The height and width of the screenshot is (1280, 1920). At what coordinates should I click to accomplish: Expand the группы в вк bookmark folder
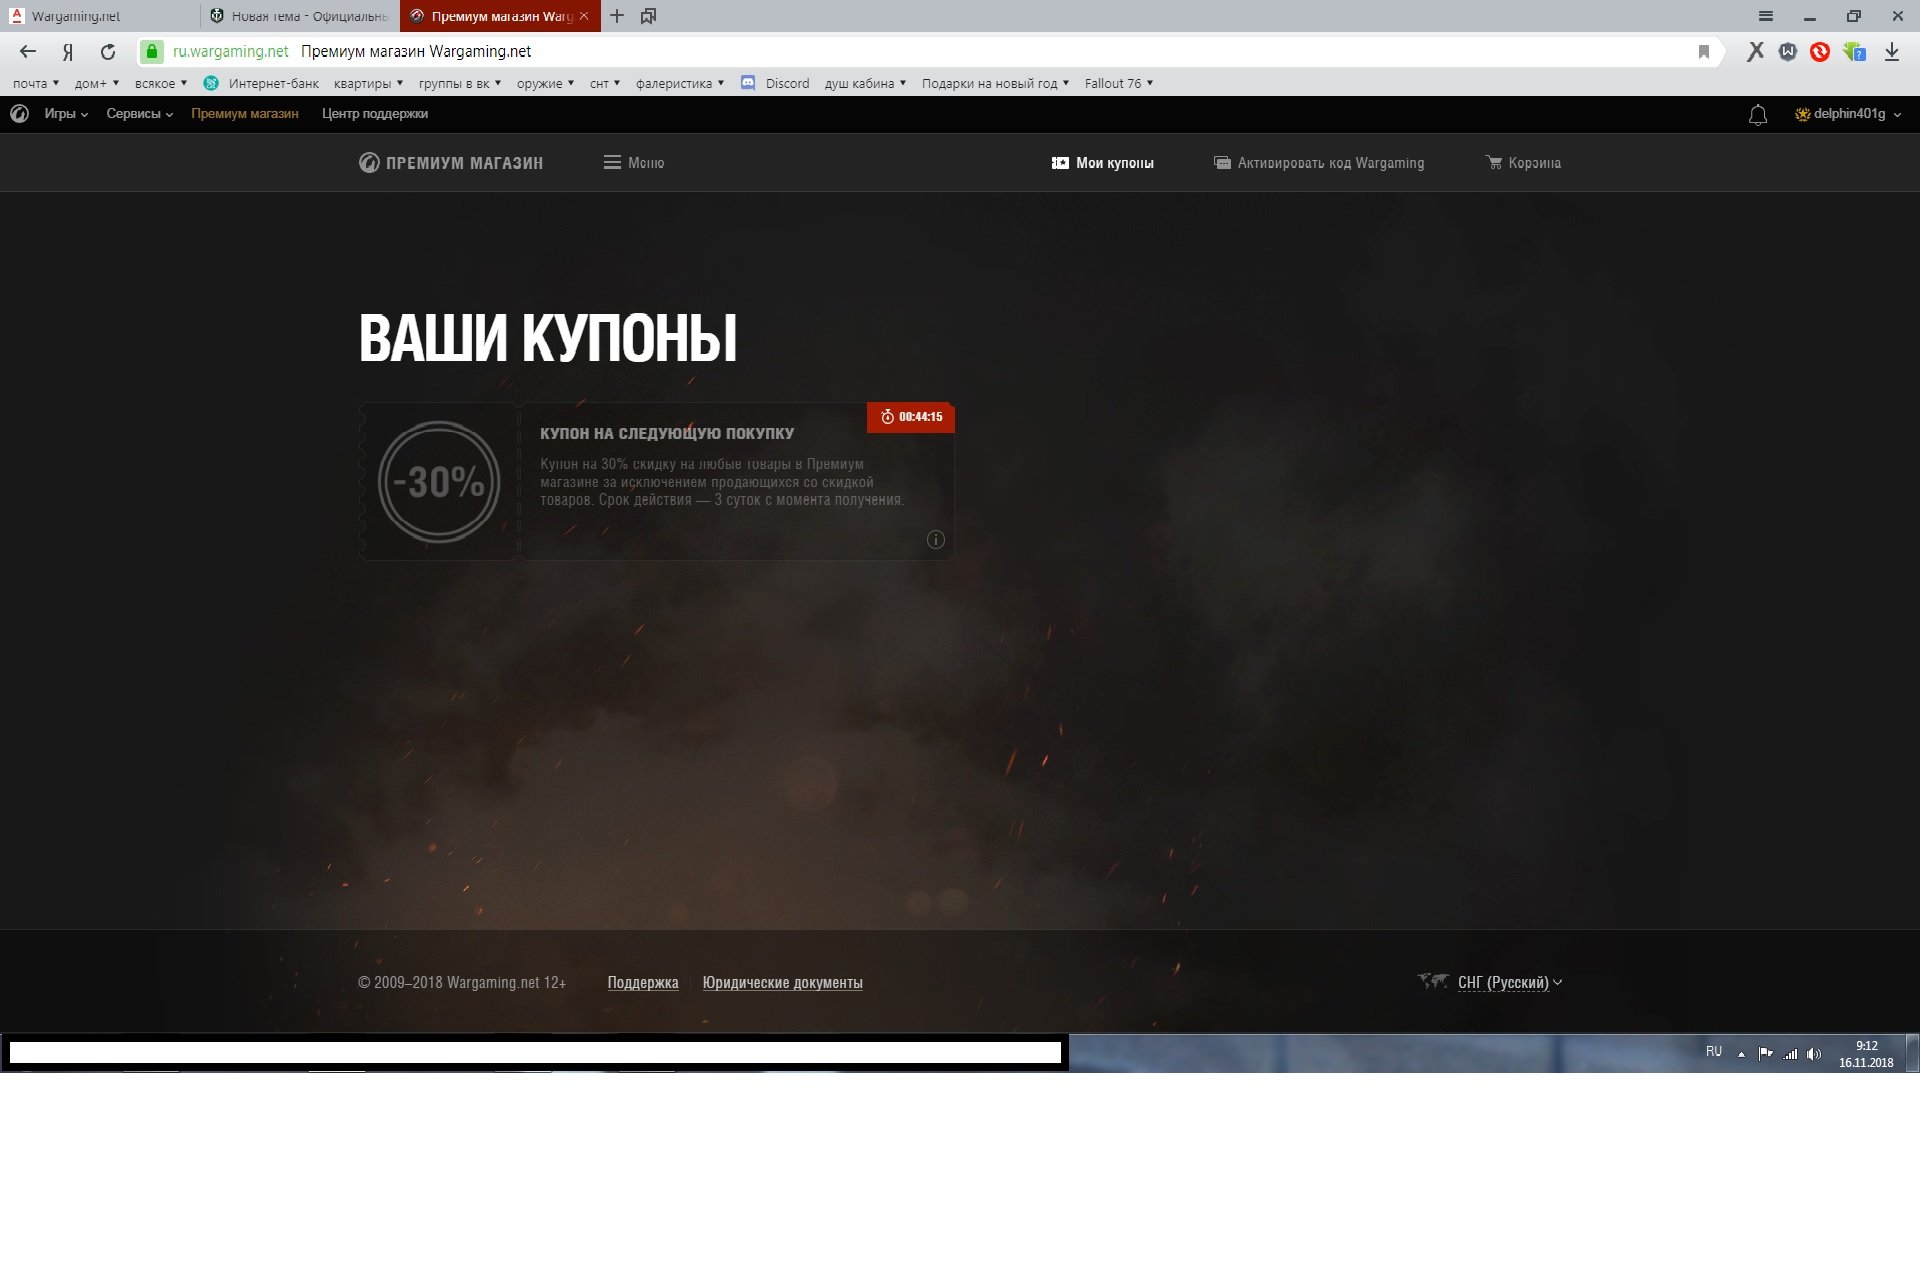[x=460, y=83]
